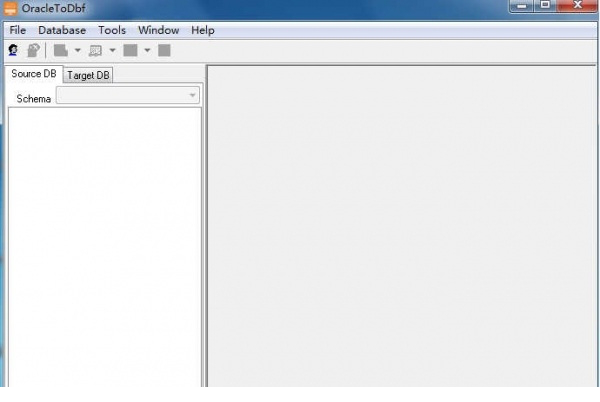The height and width of the screenshot is (402, 600).
Task: Click the connect user icon in toolbar
Action: (x=13, y=50)
